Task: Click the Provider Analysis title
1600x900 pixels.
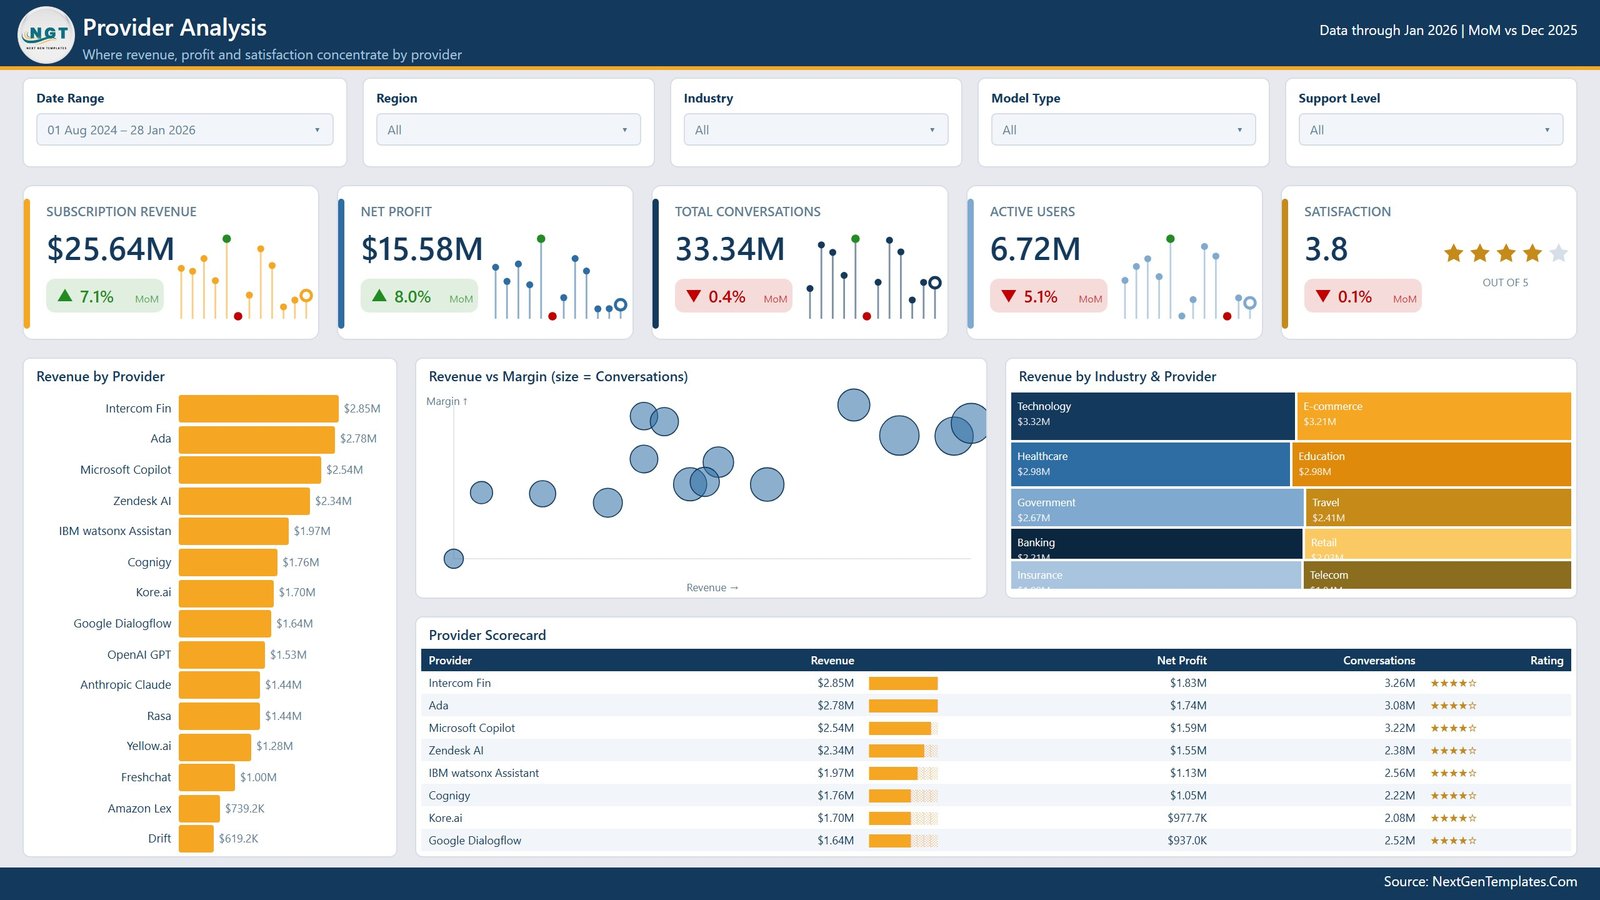Action: coord(175,28)
